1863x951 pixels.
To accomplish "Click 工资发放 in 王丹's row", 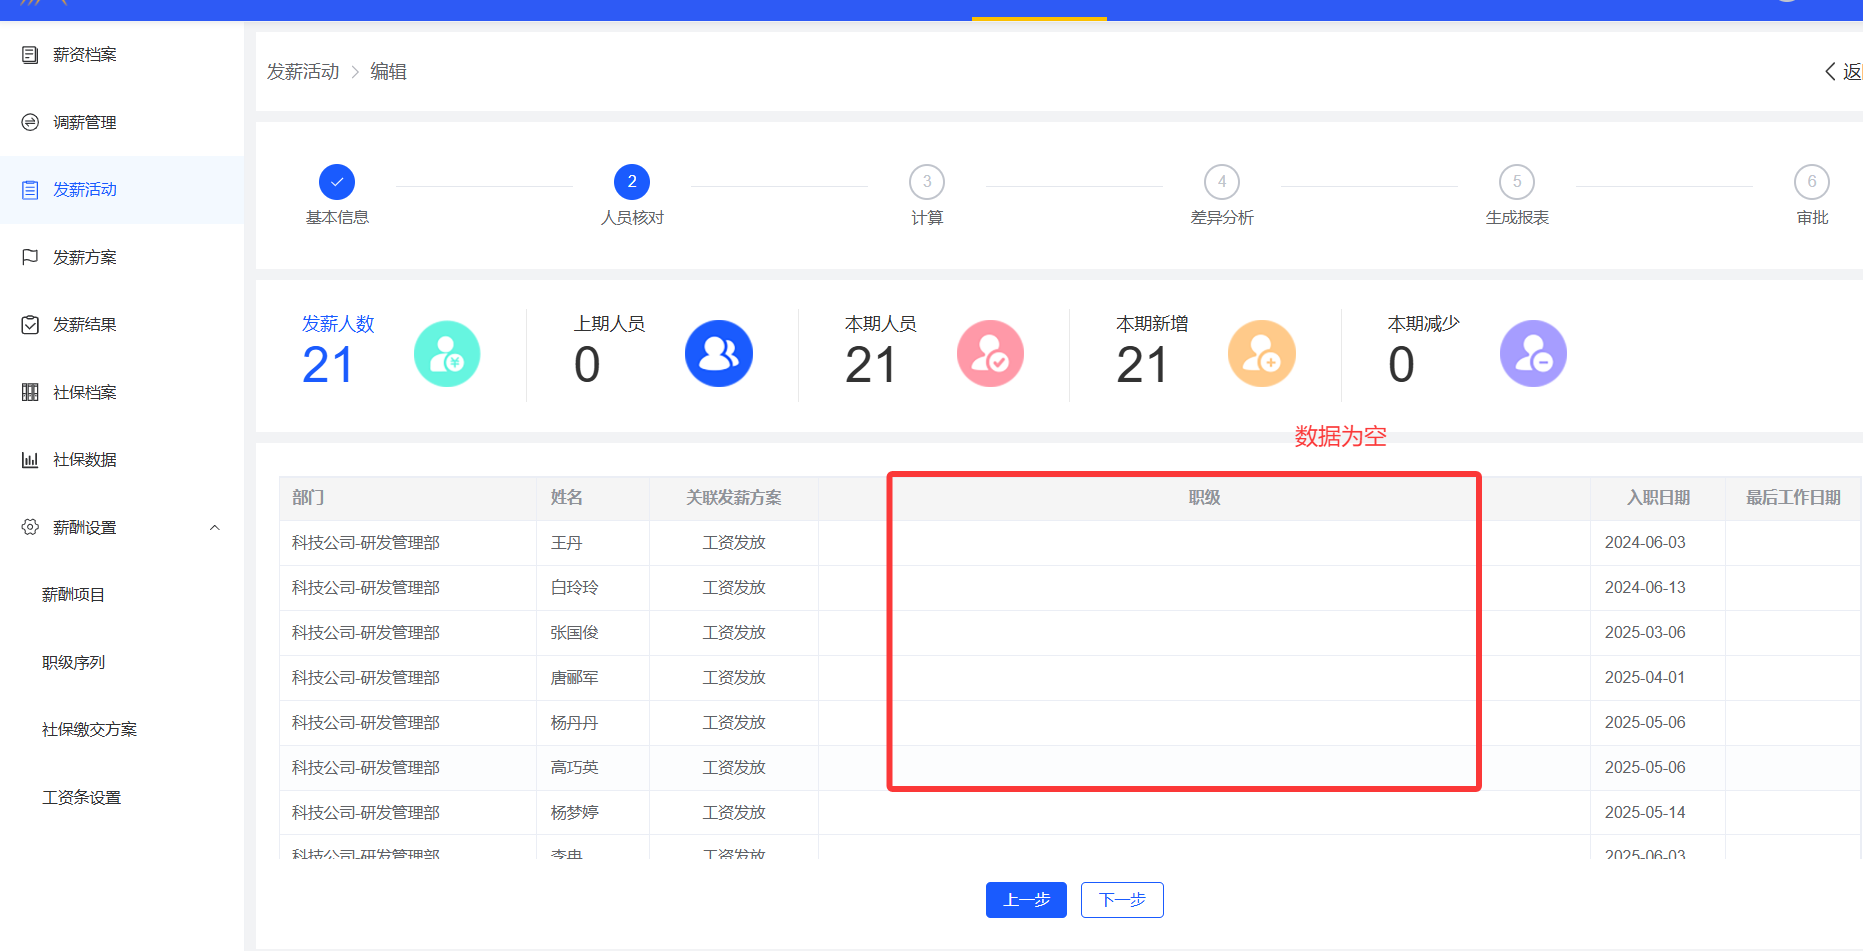I will pyautogui.click(x=734, y=543).
